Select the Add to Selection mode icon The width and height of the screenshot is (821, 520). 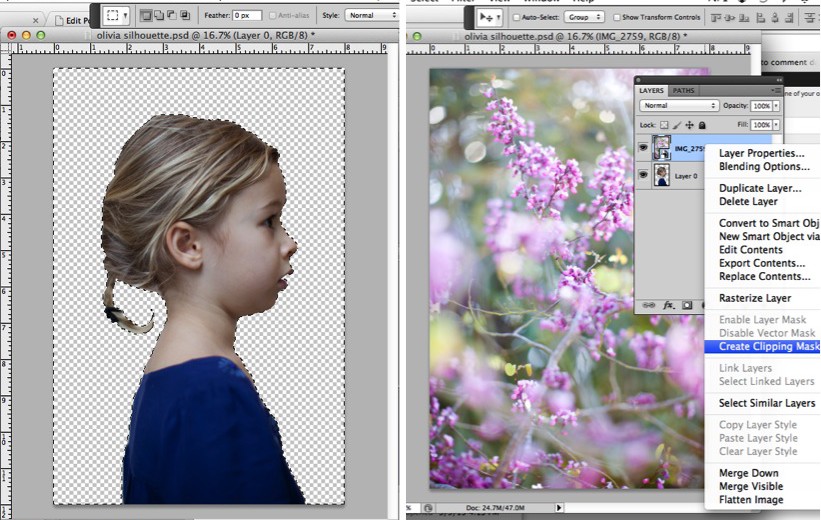(x=159, y=16)
